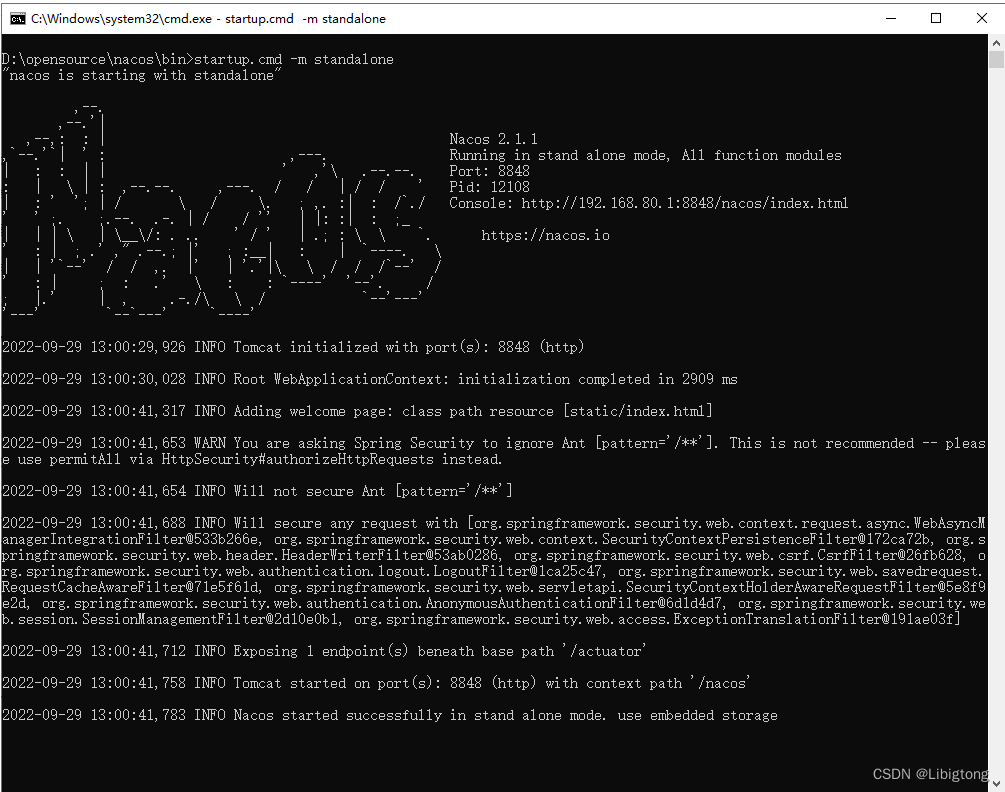This screenshot has width=1005, height=792.
Task: Click the text 'use permitAll via HttpSecurity#authorizeHttpRequests instead'
Action: click(260, 459)
